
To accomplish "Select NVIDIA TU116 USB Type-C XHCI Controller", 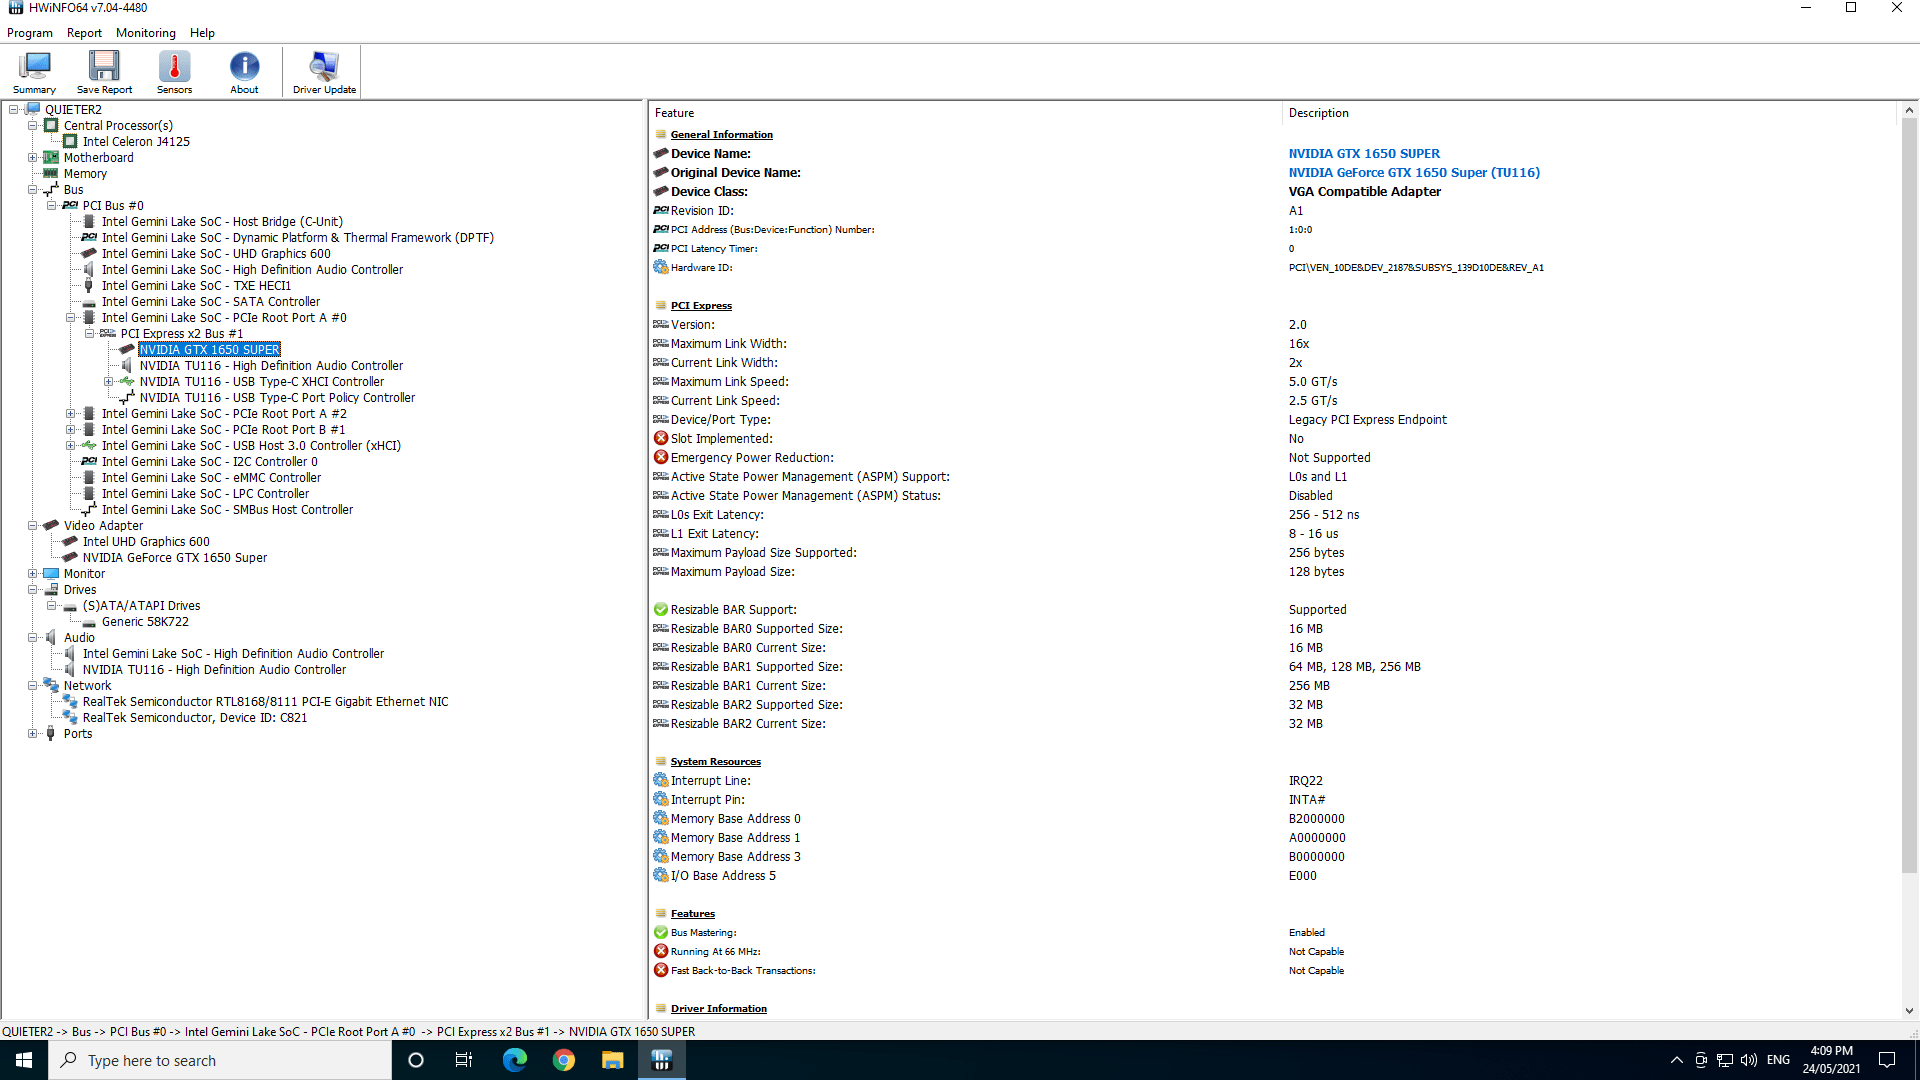I will 262,382.
